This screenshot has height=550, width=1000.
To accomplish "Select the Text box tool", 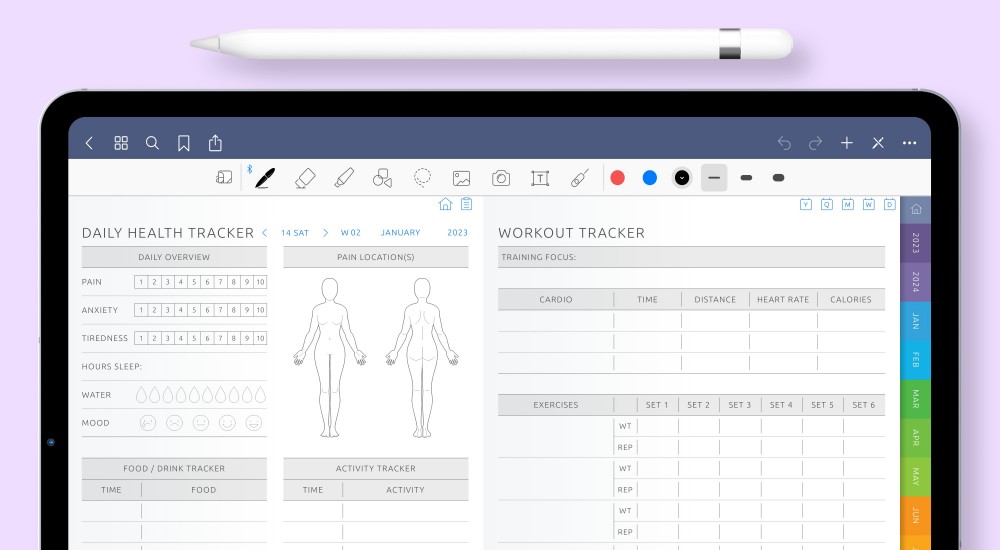I will [540, 178].
